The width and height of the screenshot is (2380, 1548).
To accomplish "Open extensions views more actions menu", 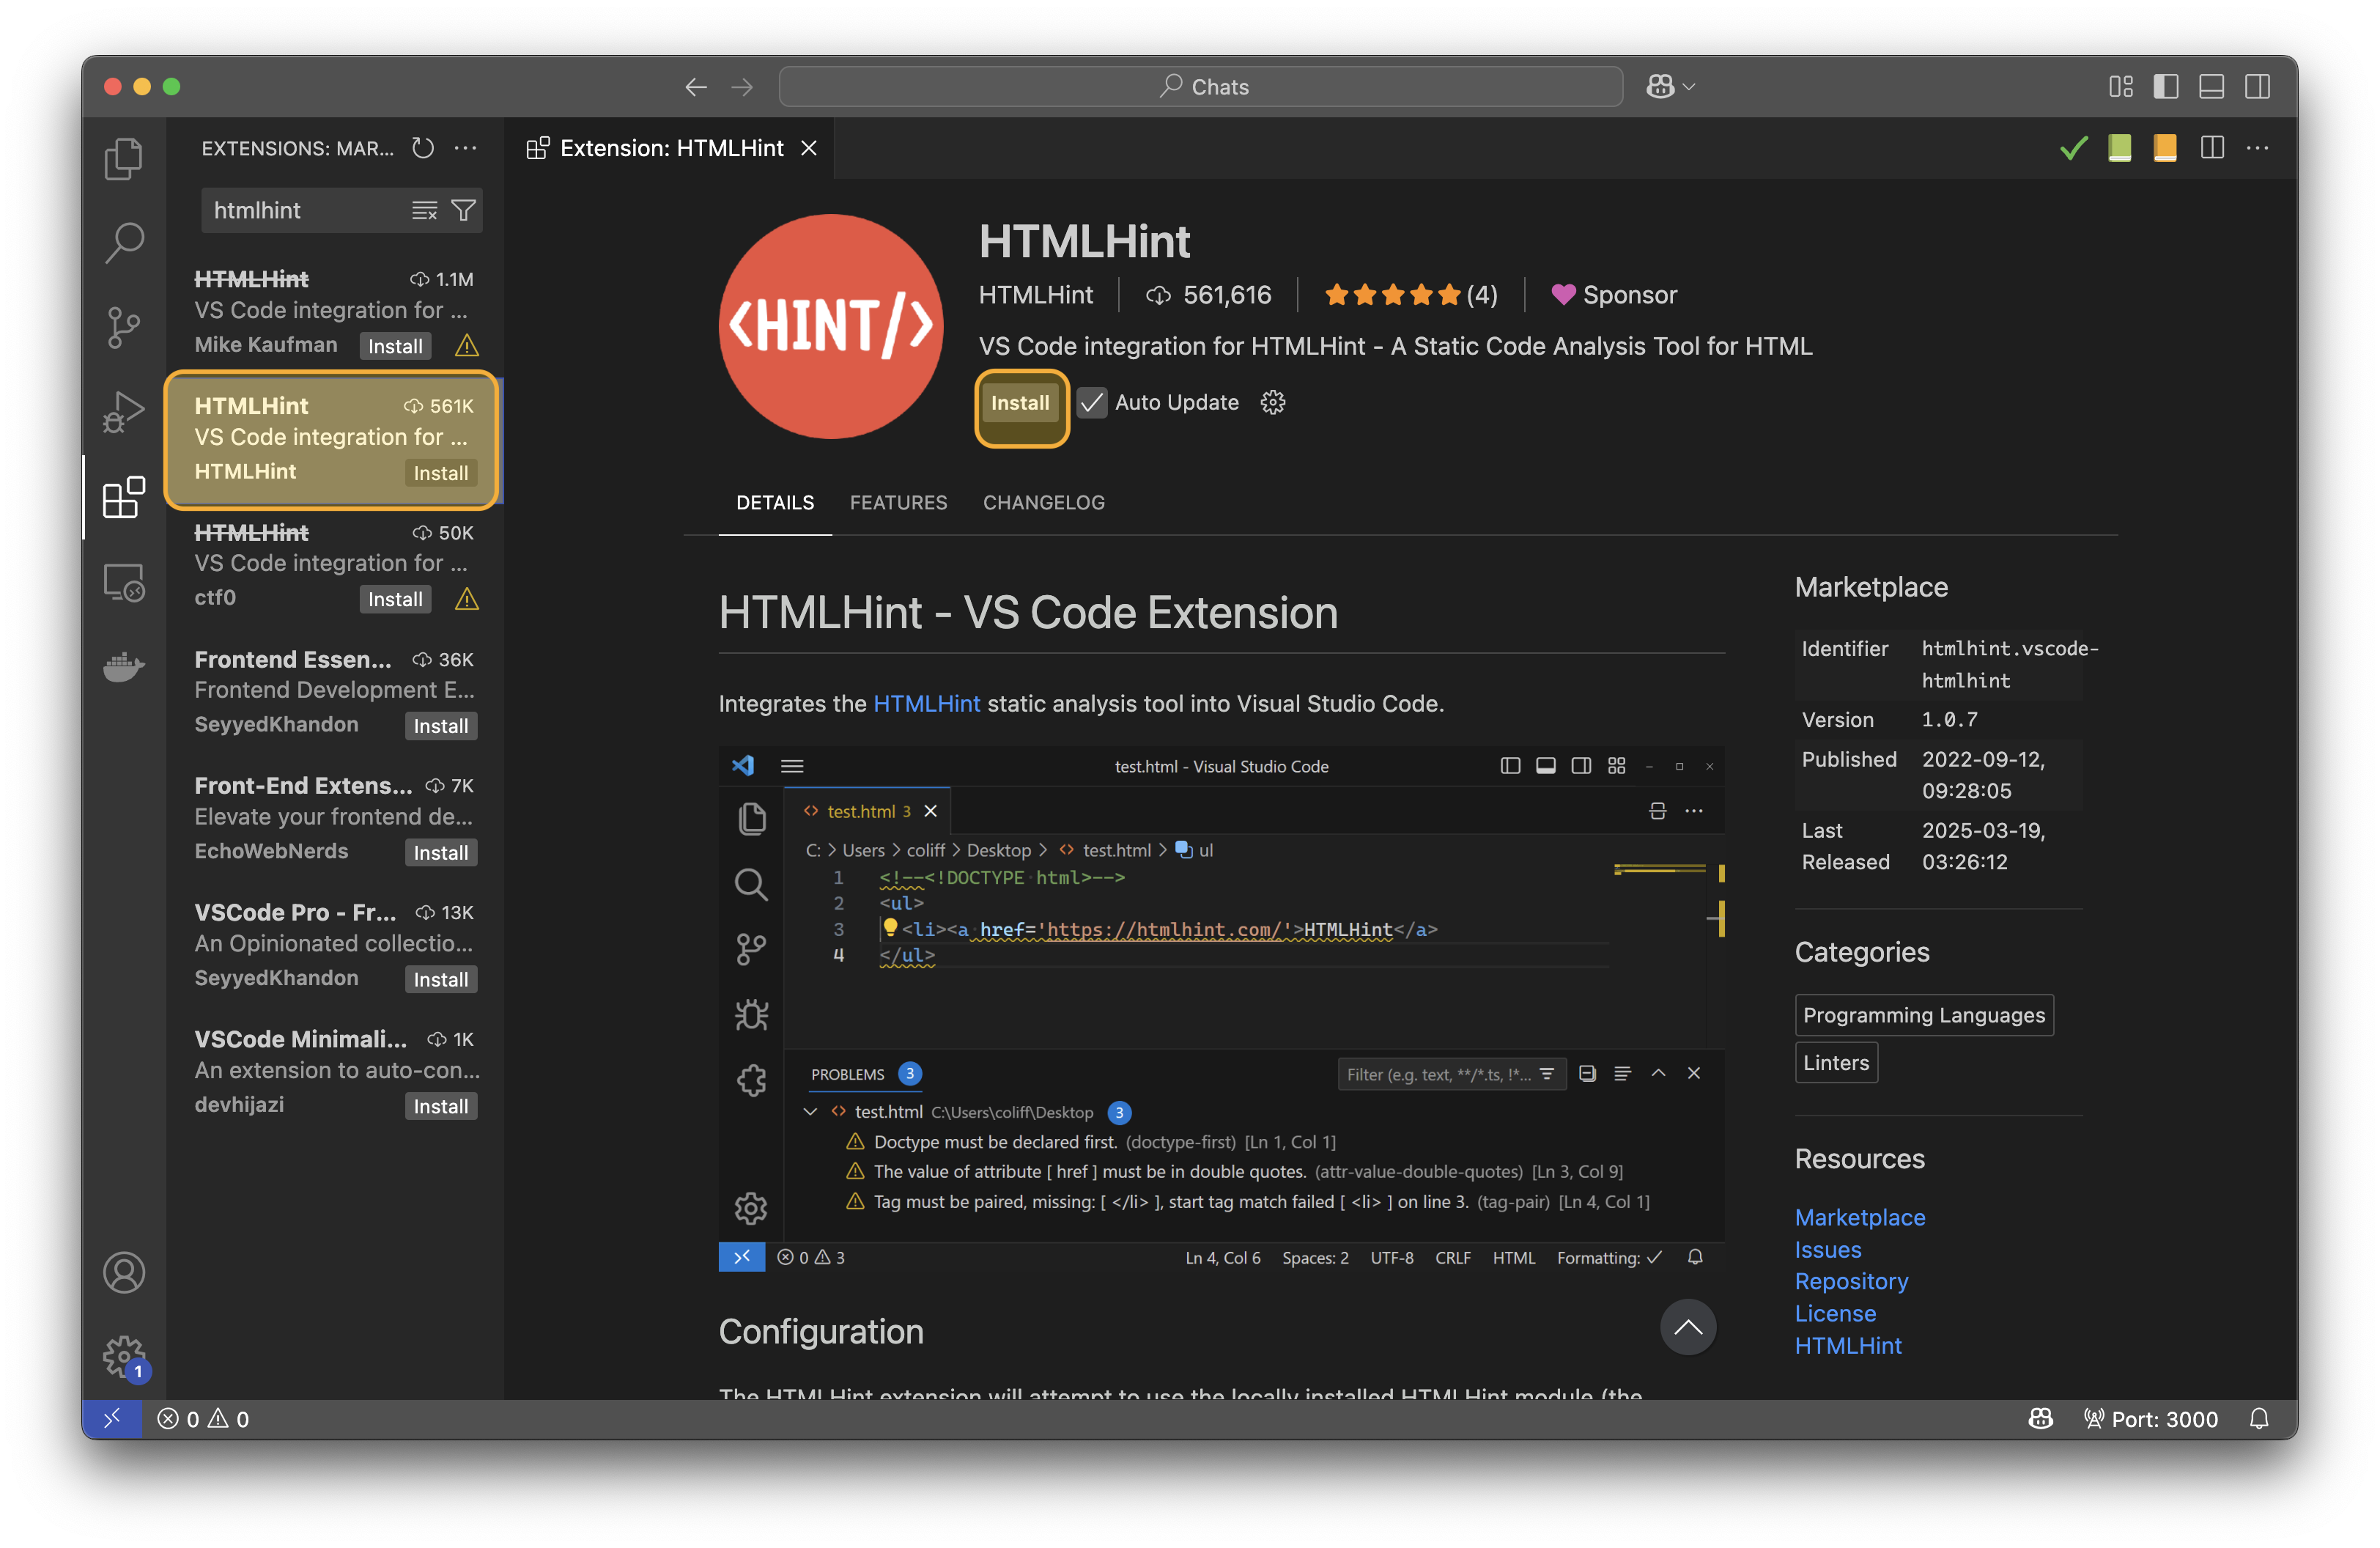I will (x=465, y=148).
